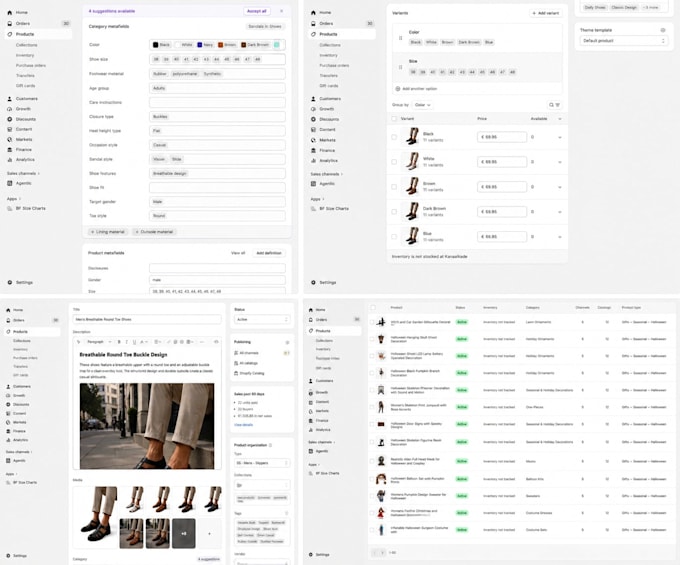This screenshot has height=565, width=680.
Task: Click the Black color swatch chip
Action: [x=161, y=45]
